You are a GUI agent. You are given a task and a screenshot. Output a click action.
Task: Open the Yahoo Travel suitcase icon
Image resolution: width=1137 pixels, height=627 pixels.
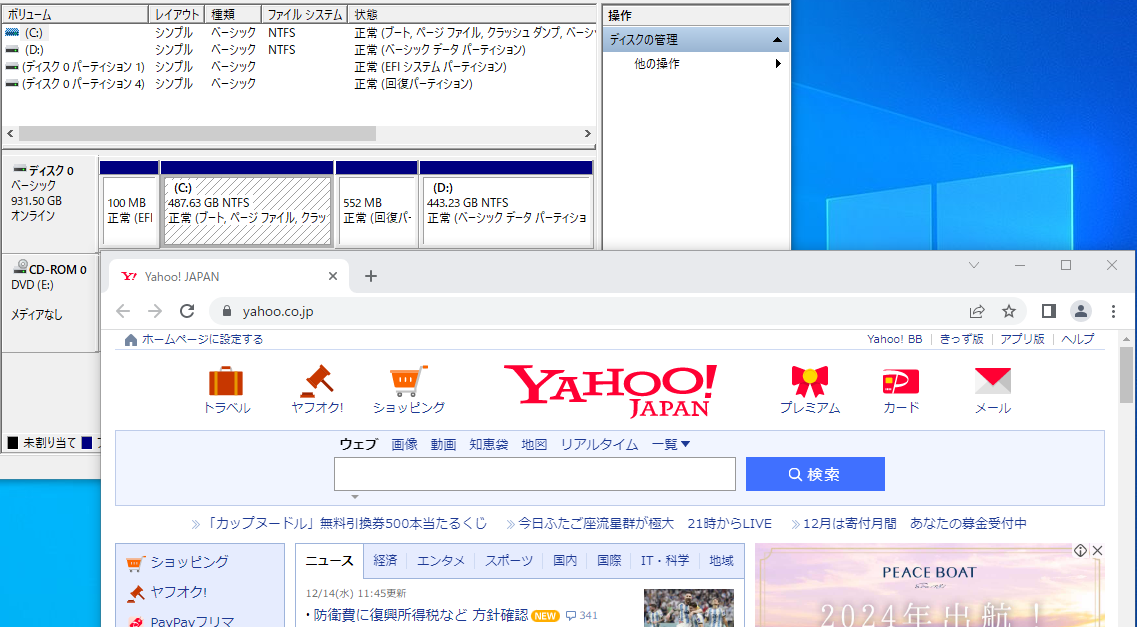[226, 381]
